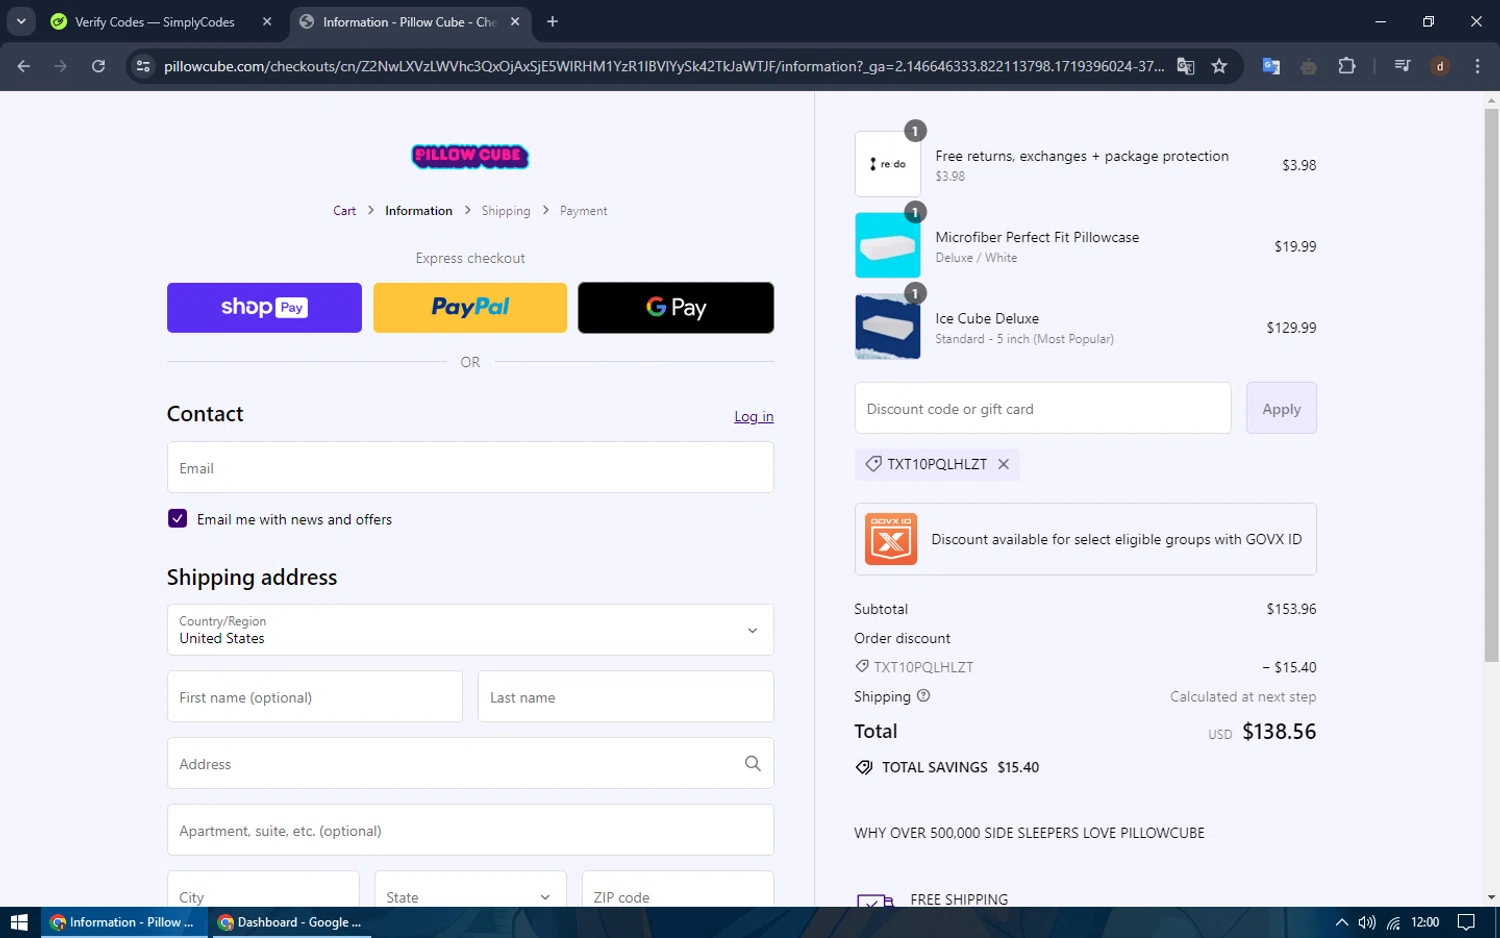Image resolution: width=1500 pixels, height=938 pixels.
Task: Reload the checkout page
Action: tap(98, 66)
